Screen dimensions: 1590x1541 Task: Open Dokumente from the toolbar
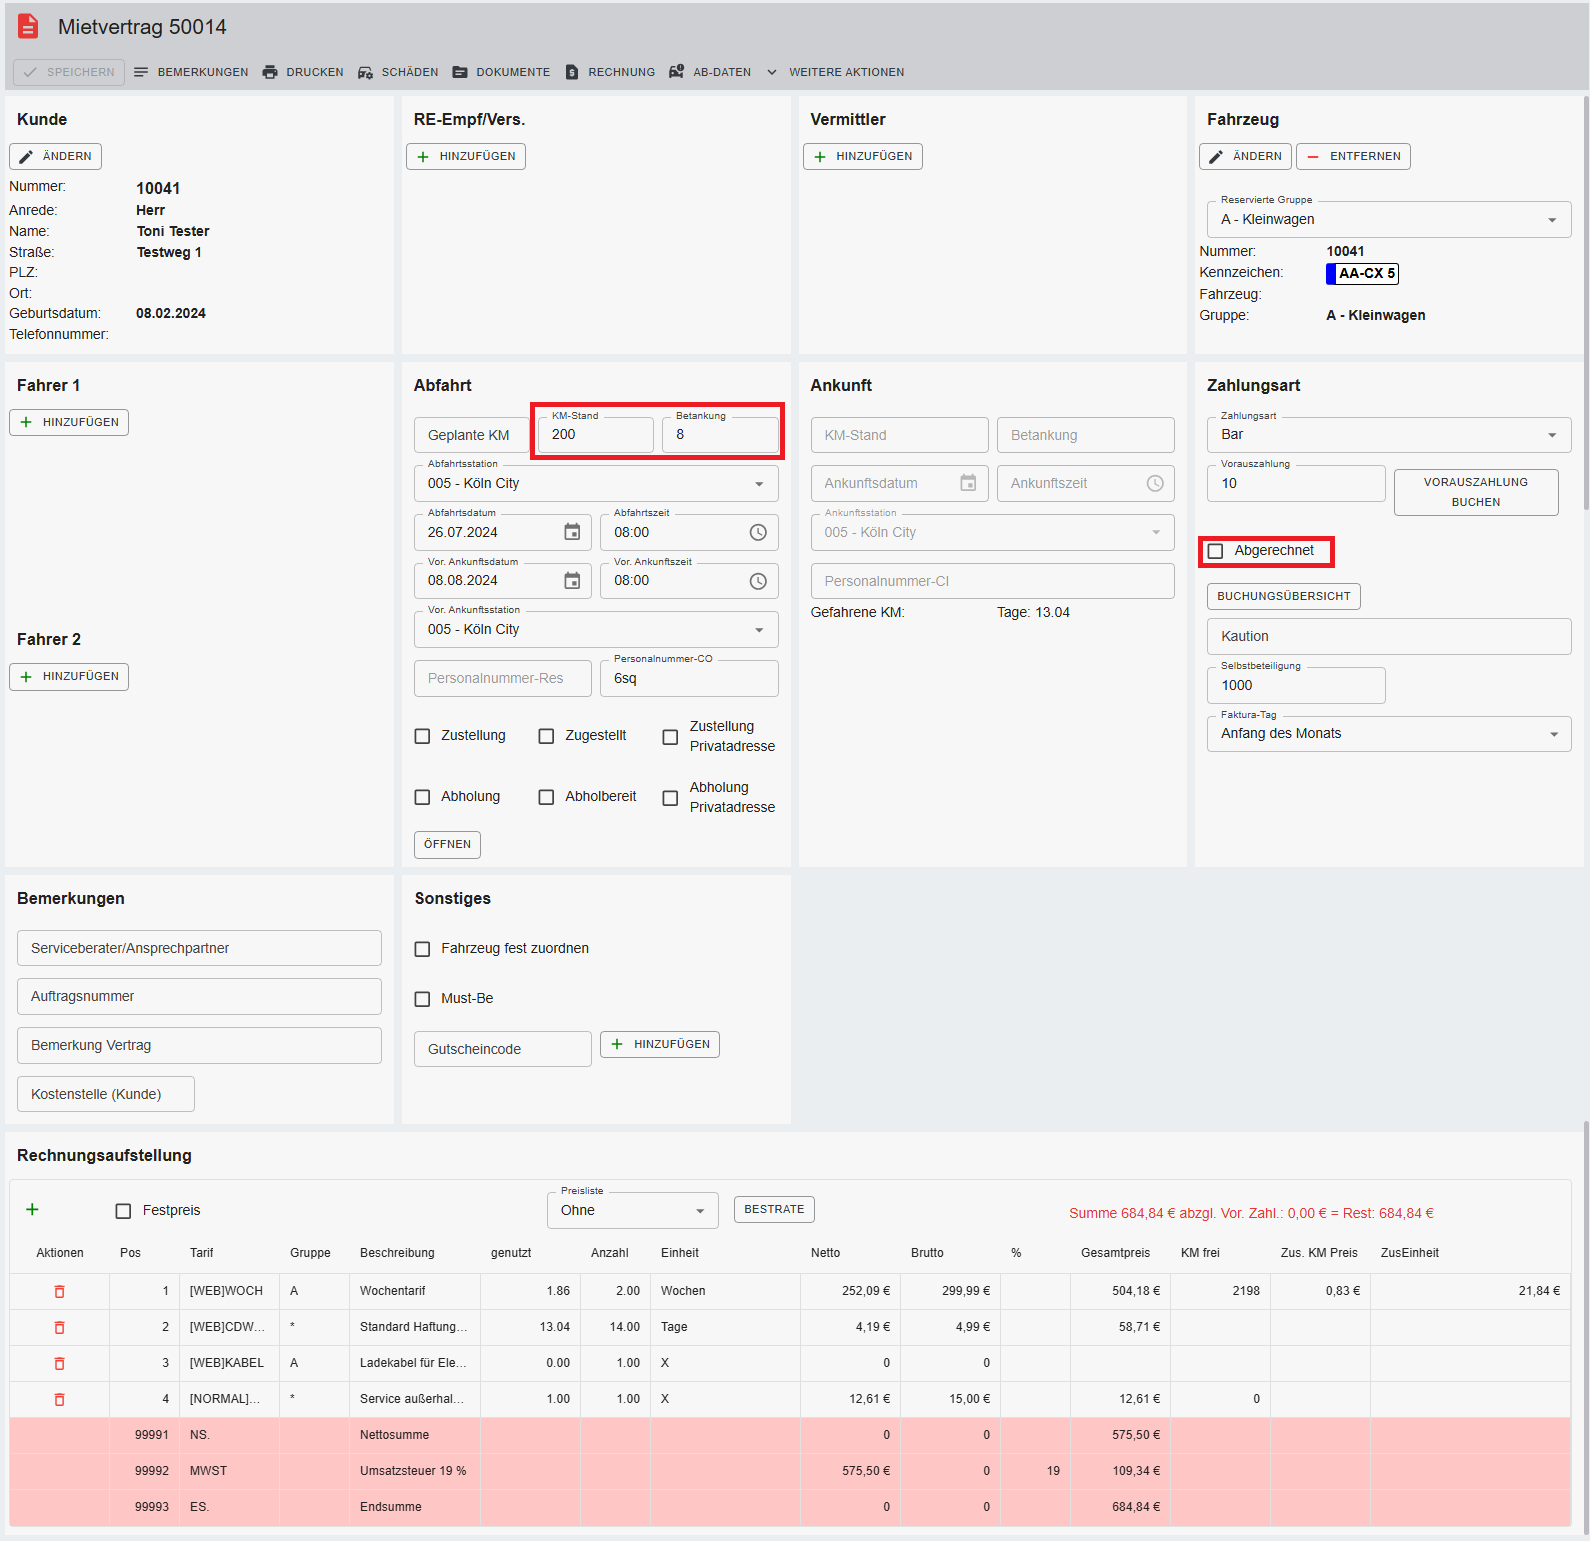[x=501, y=72]
